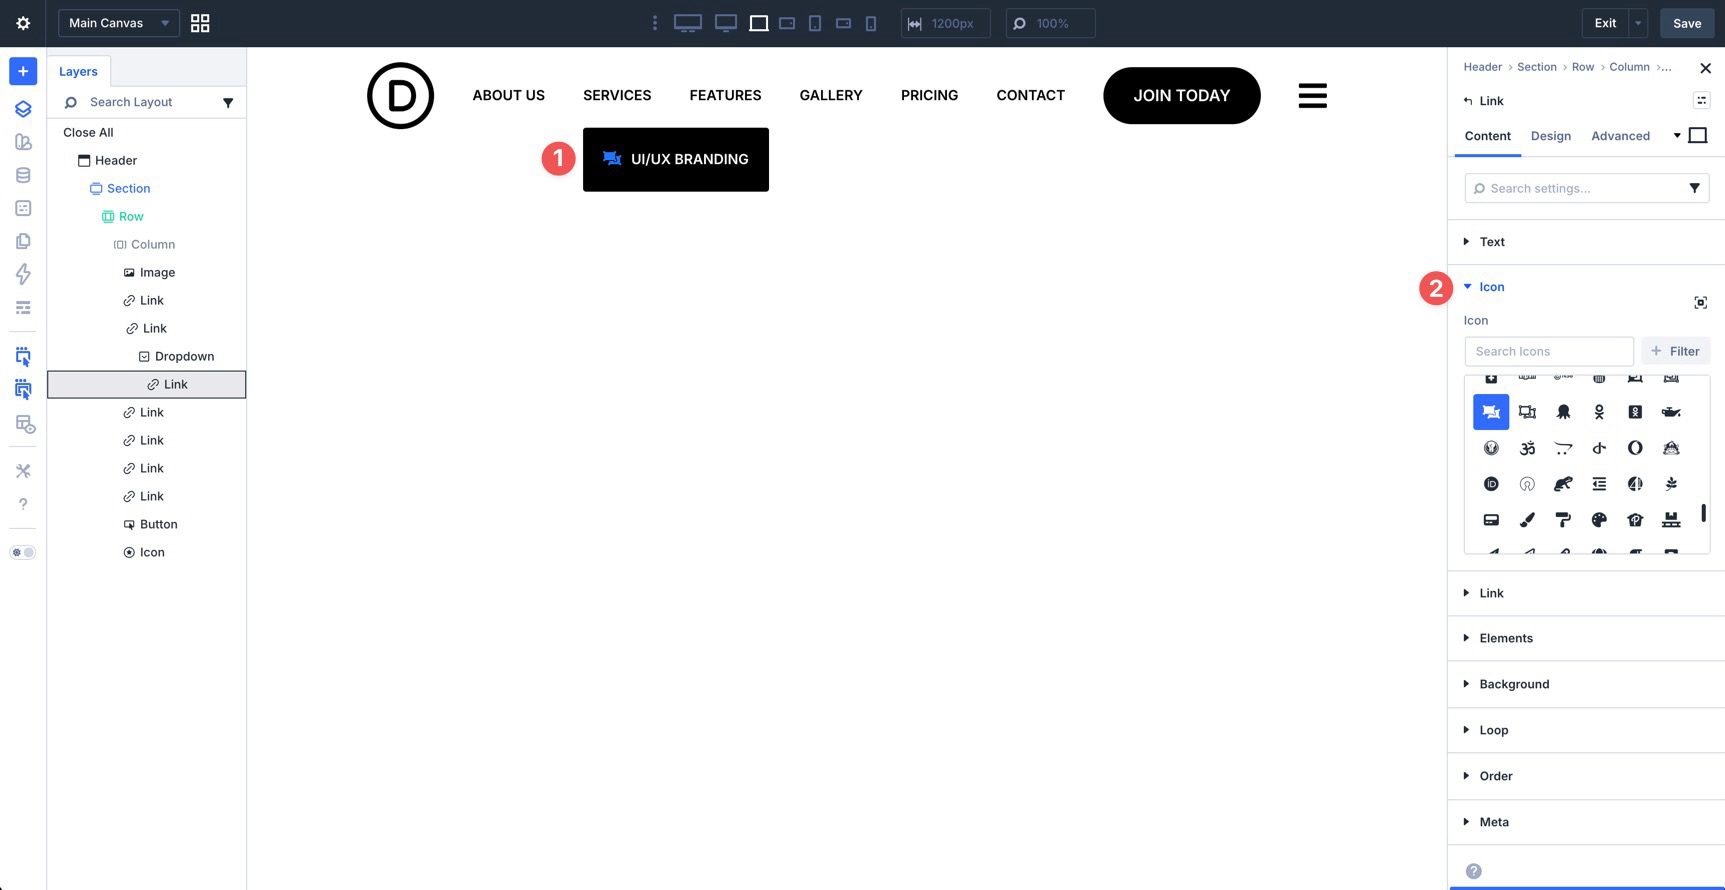1725x890 pixels.
Task: Pick the outdent lines icon
Action: coord(1599,484)
